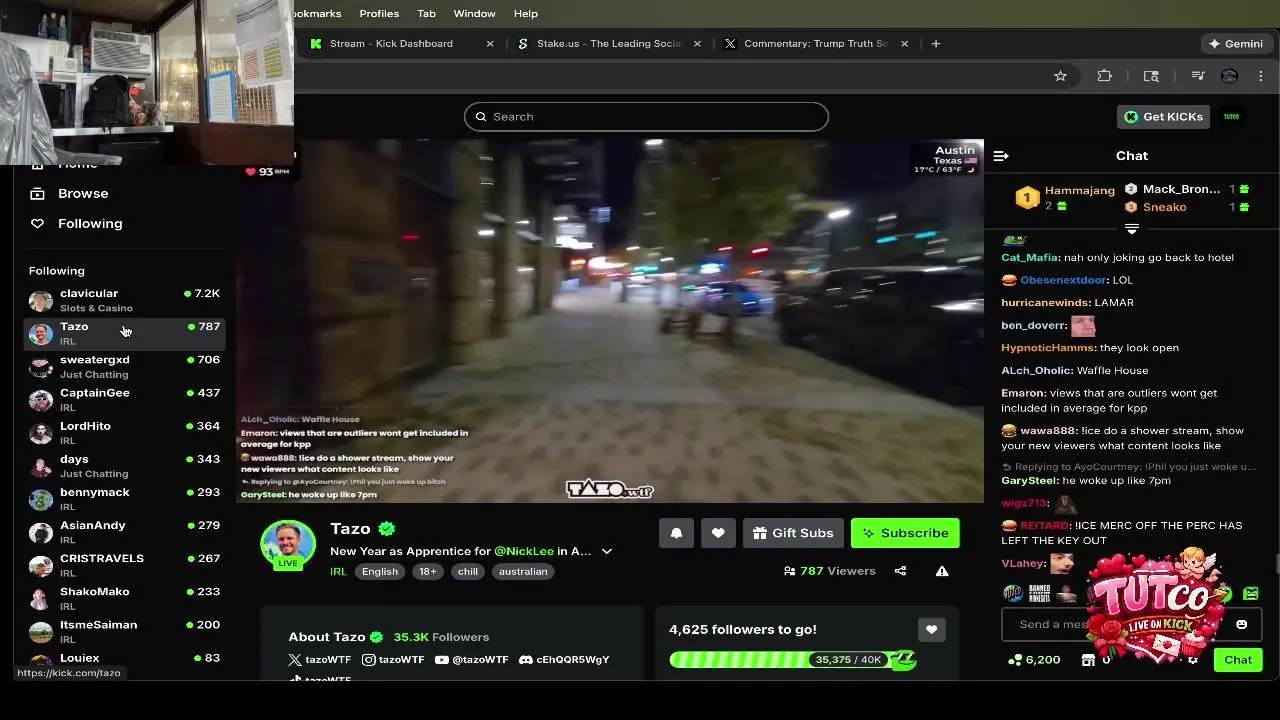Viewport: 1280px width, 720px height.
Task: Select the australian tag
Action: click(x=523, y=572)
